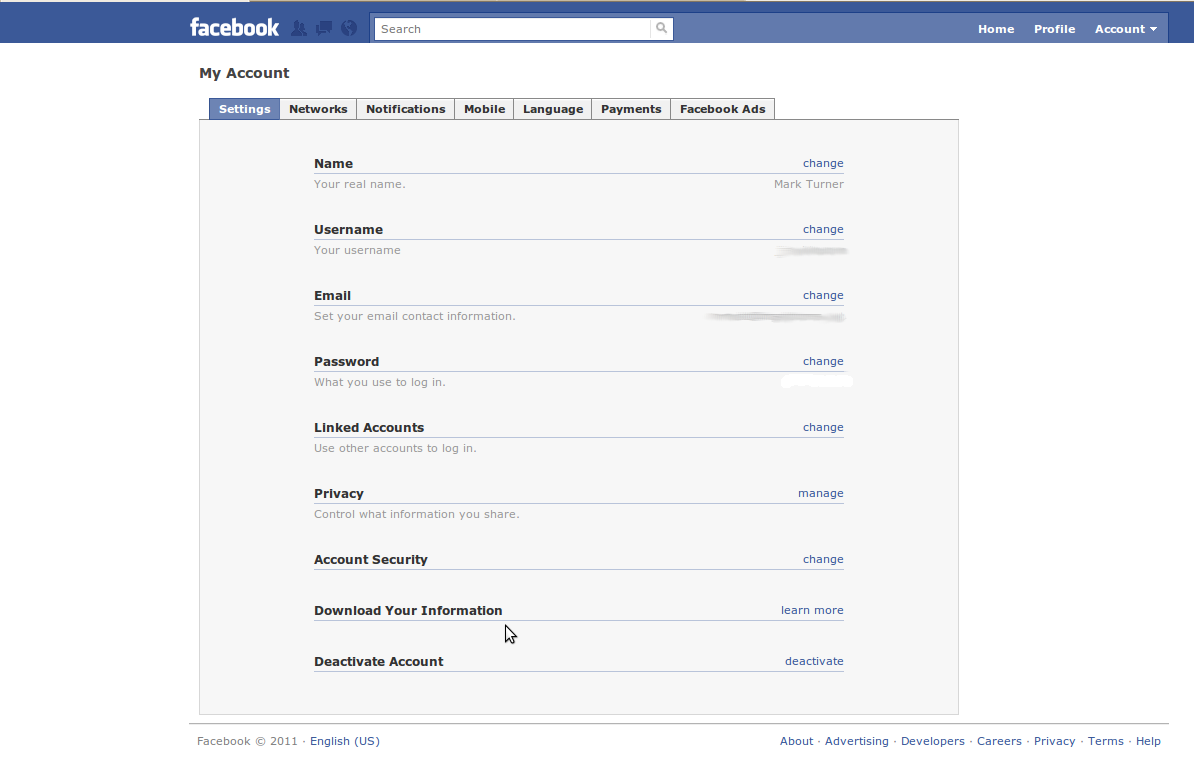This screenshot has height=778, width=1194.
Task: Open the Developers footer link
Action: (x=933, y=741)
